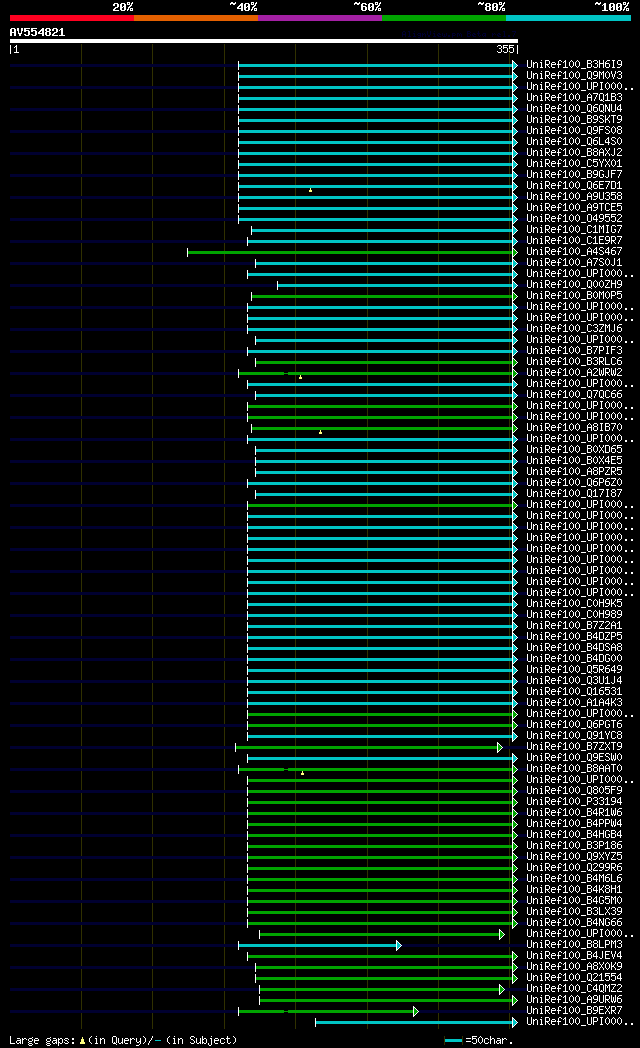
Task: Select the UniRef100_B3LX39 label
Action: pos(574,912)
